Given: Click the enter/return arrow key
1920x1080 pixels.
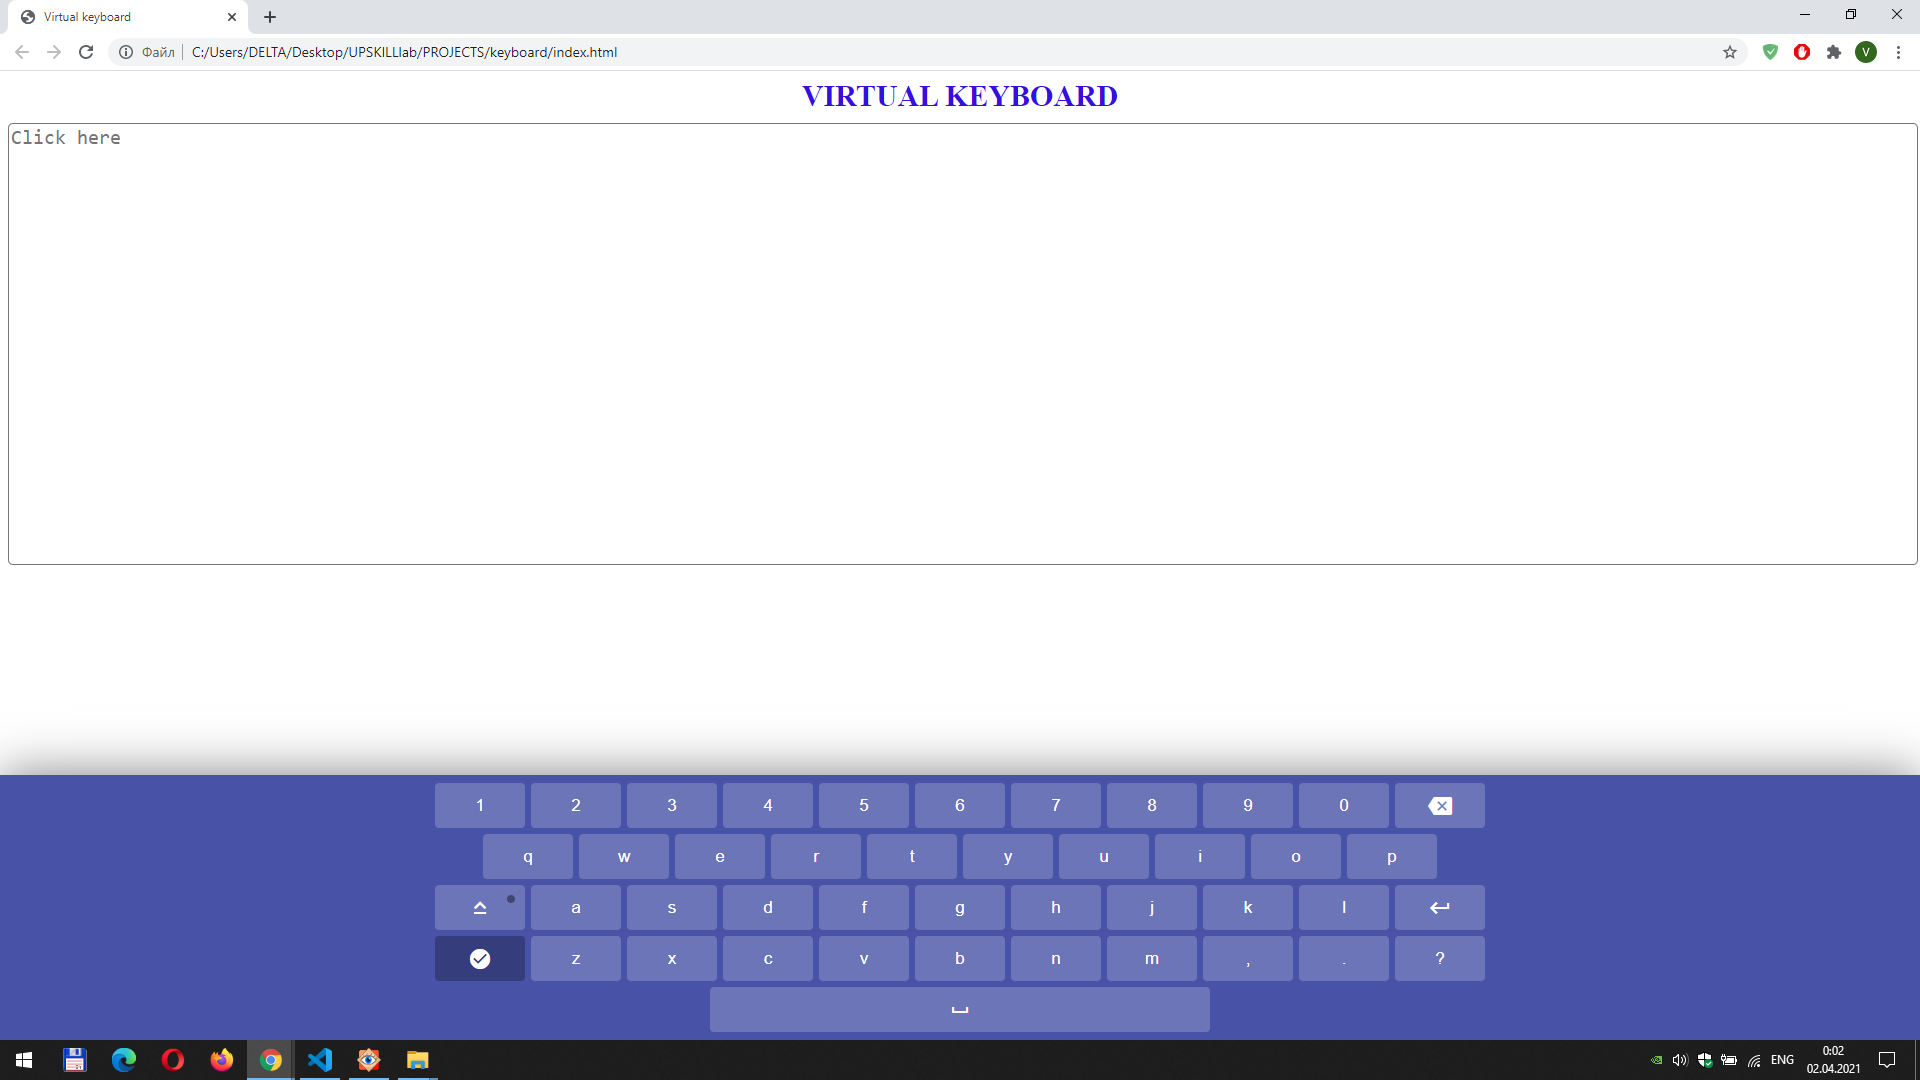Looking at the screenshot, I should 1440,907.
